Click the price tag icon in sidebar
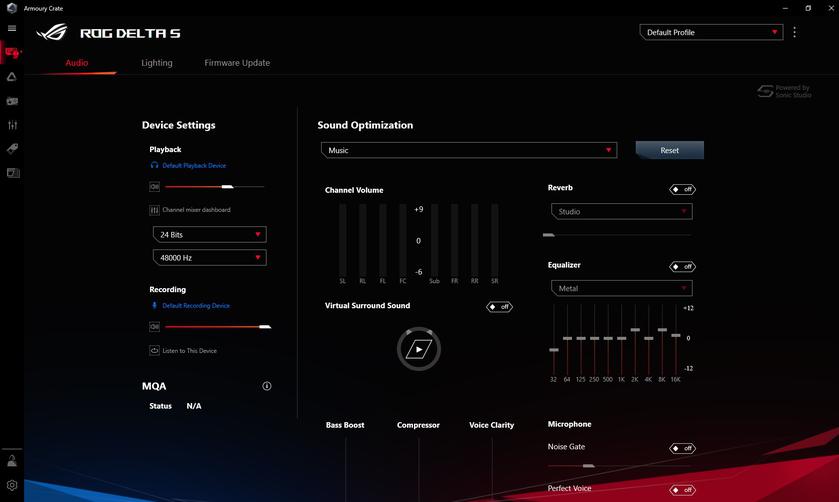Image resolution: width=839 pixels, height=502 pixels. coord(12,149)
